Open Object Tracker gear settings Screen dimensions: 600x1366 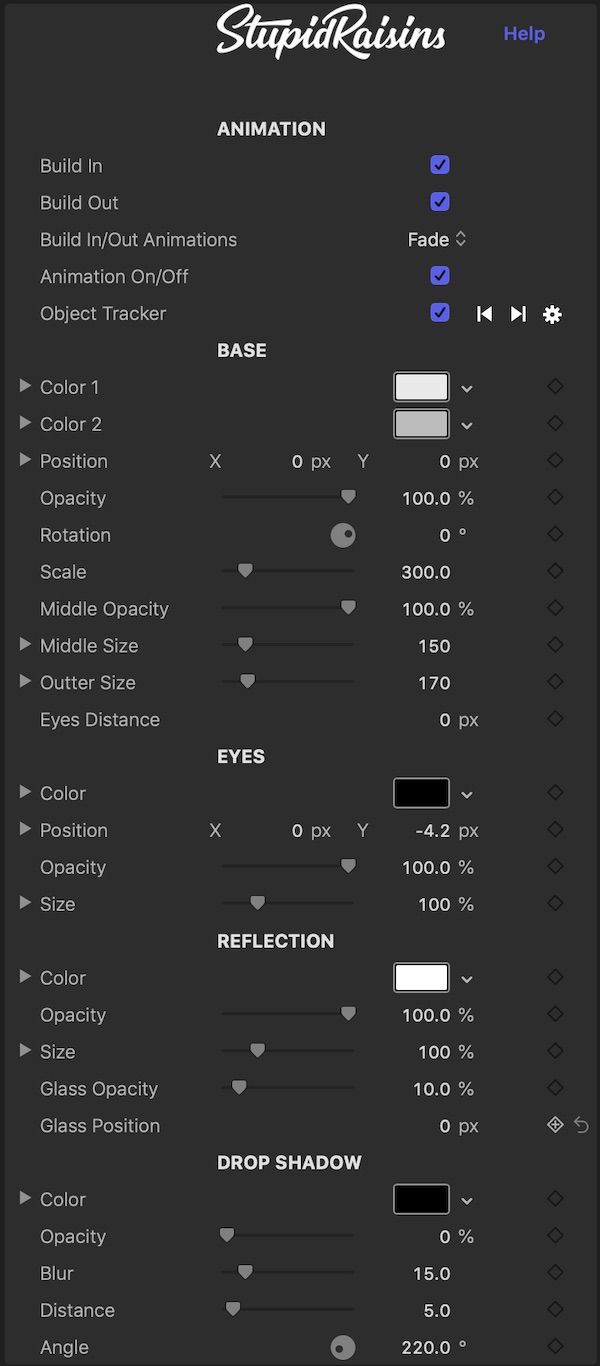pos(552,314)
